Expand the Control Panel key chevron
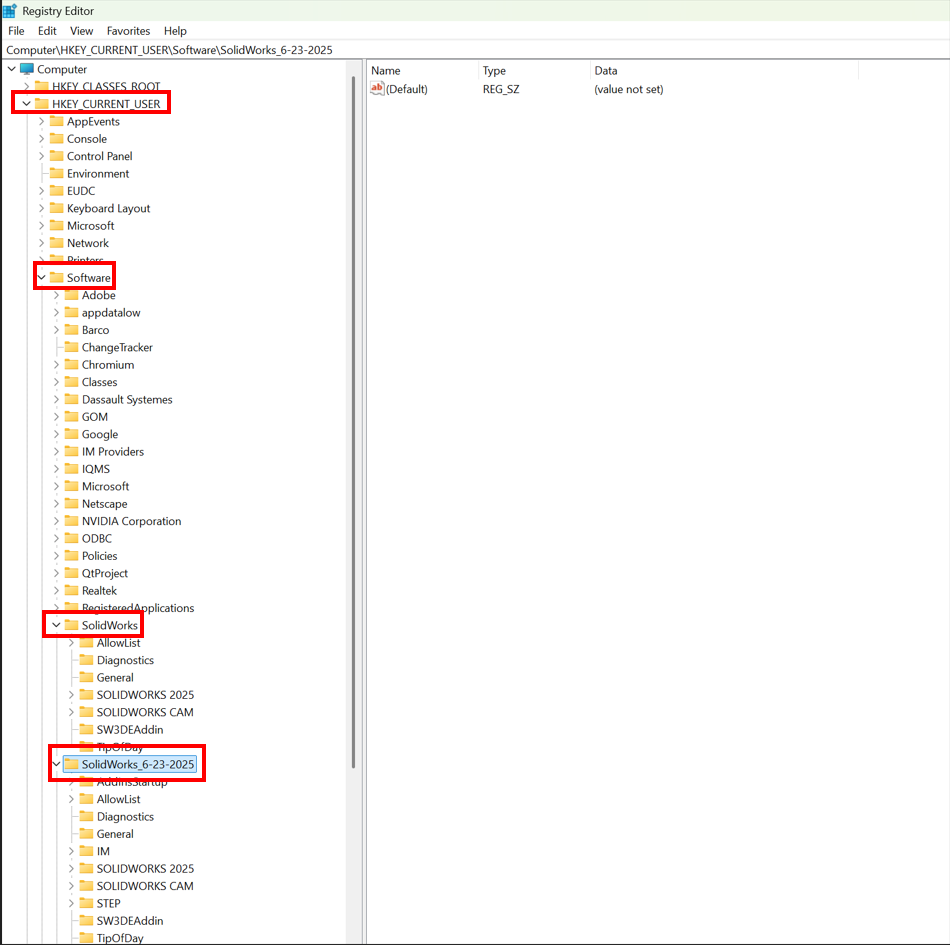This screenshot has width=950, height=945. click(41, 156)
